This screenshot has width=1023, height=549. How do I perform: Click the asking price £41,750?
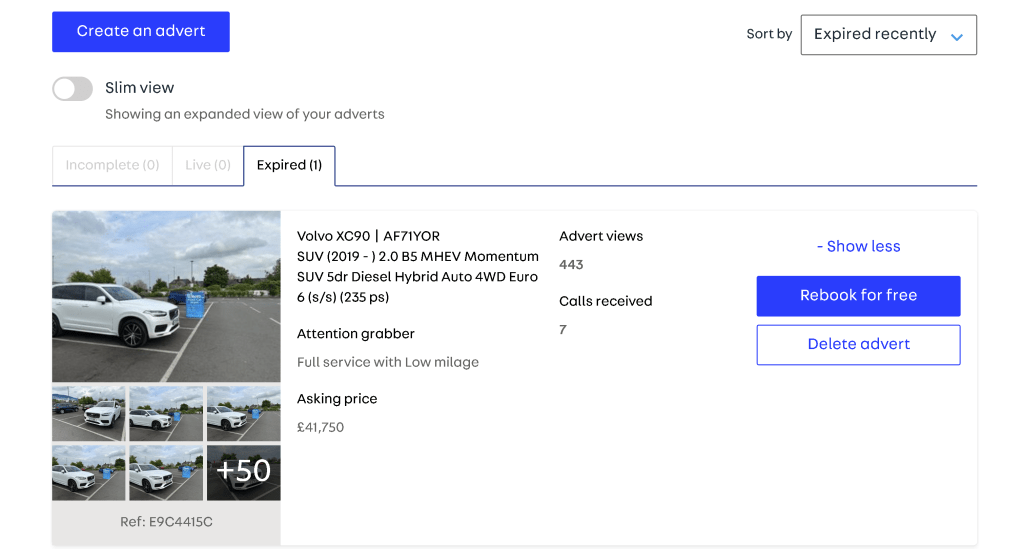[x=320, y=427]
